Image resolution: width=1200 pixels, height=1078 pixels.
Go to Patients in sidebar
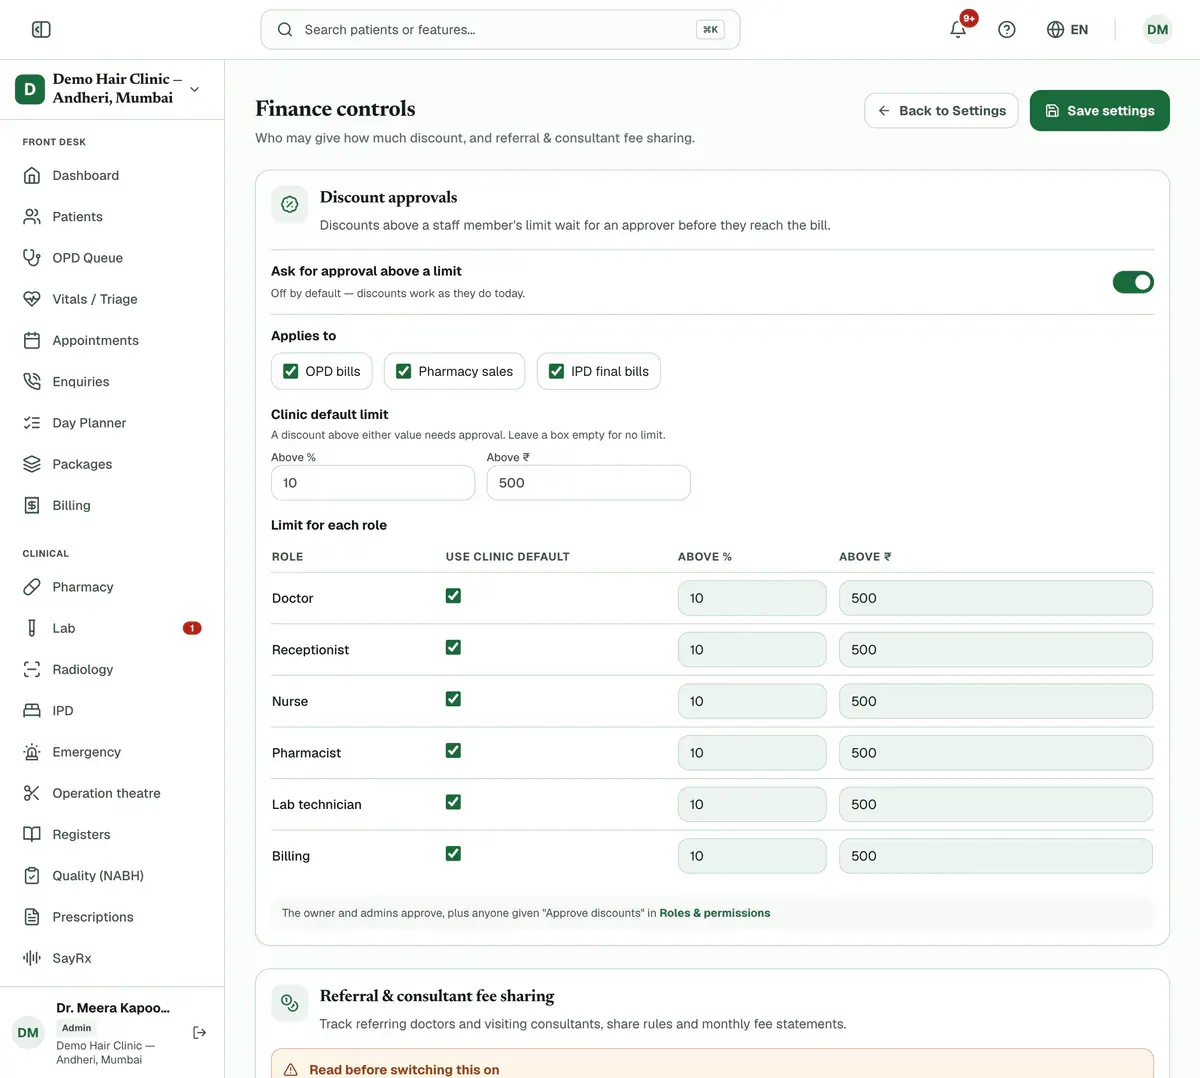click(x=112, y=217)
